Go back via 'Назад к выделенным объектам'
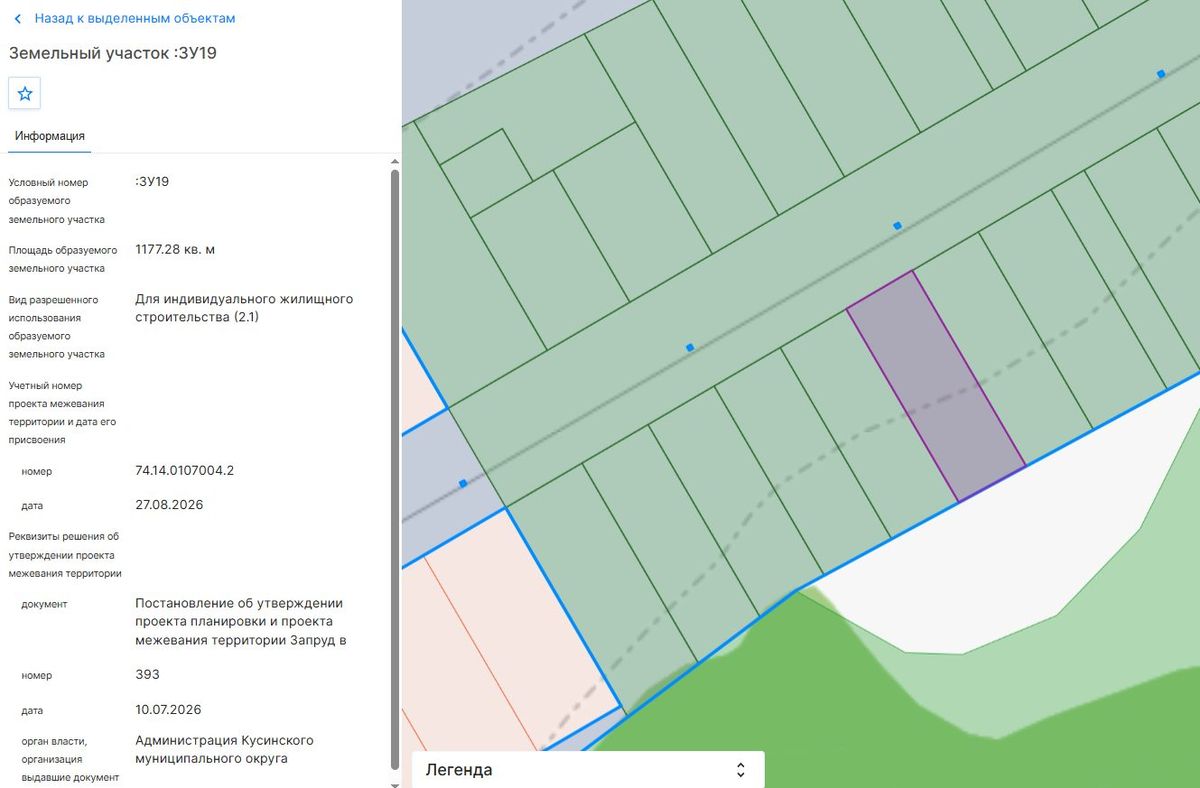This screenshot has width=1200, height=788. pos(125,18)
